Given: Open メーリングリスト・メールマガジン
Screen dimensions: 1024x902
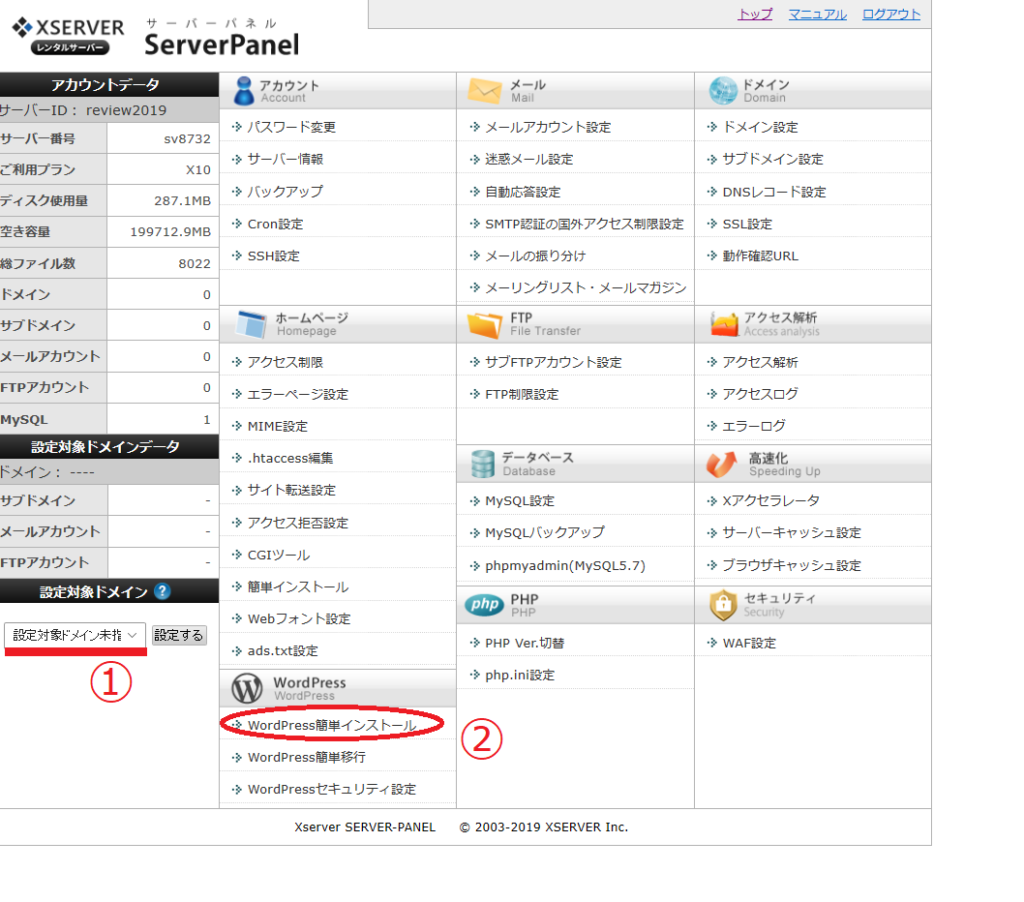Looking at the screenshot, I should [x=586, y=288].
